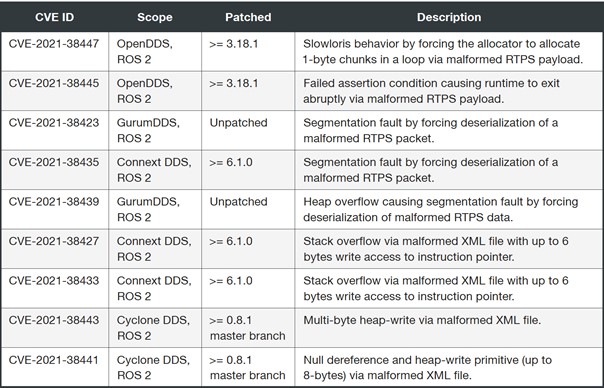Click the Failed assertion condition description
This screenshot has width=604, height=388.
[x=431, y=91]
